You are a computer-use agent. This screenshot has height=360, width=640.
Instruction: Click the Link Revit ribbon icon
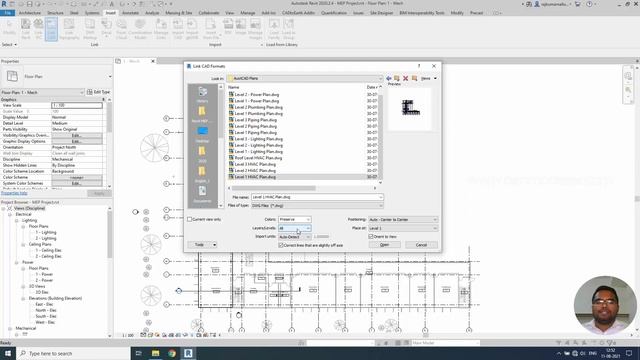pos(26,29)
